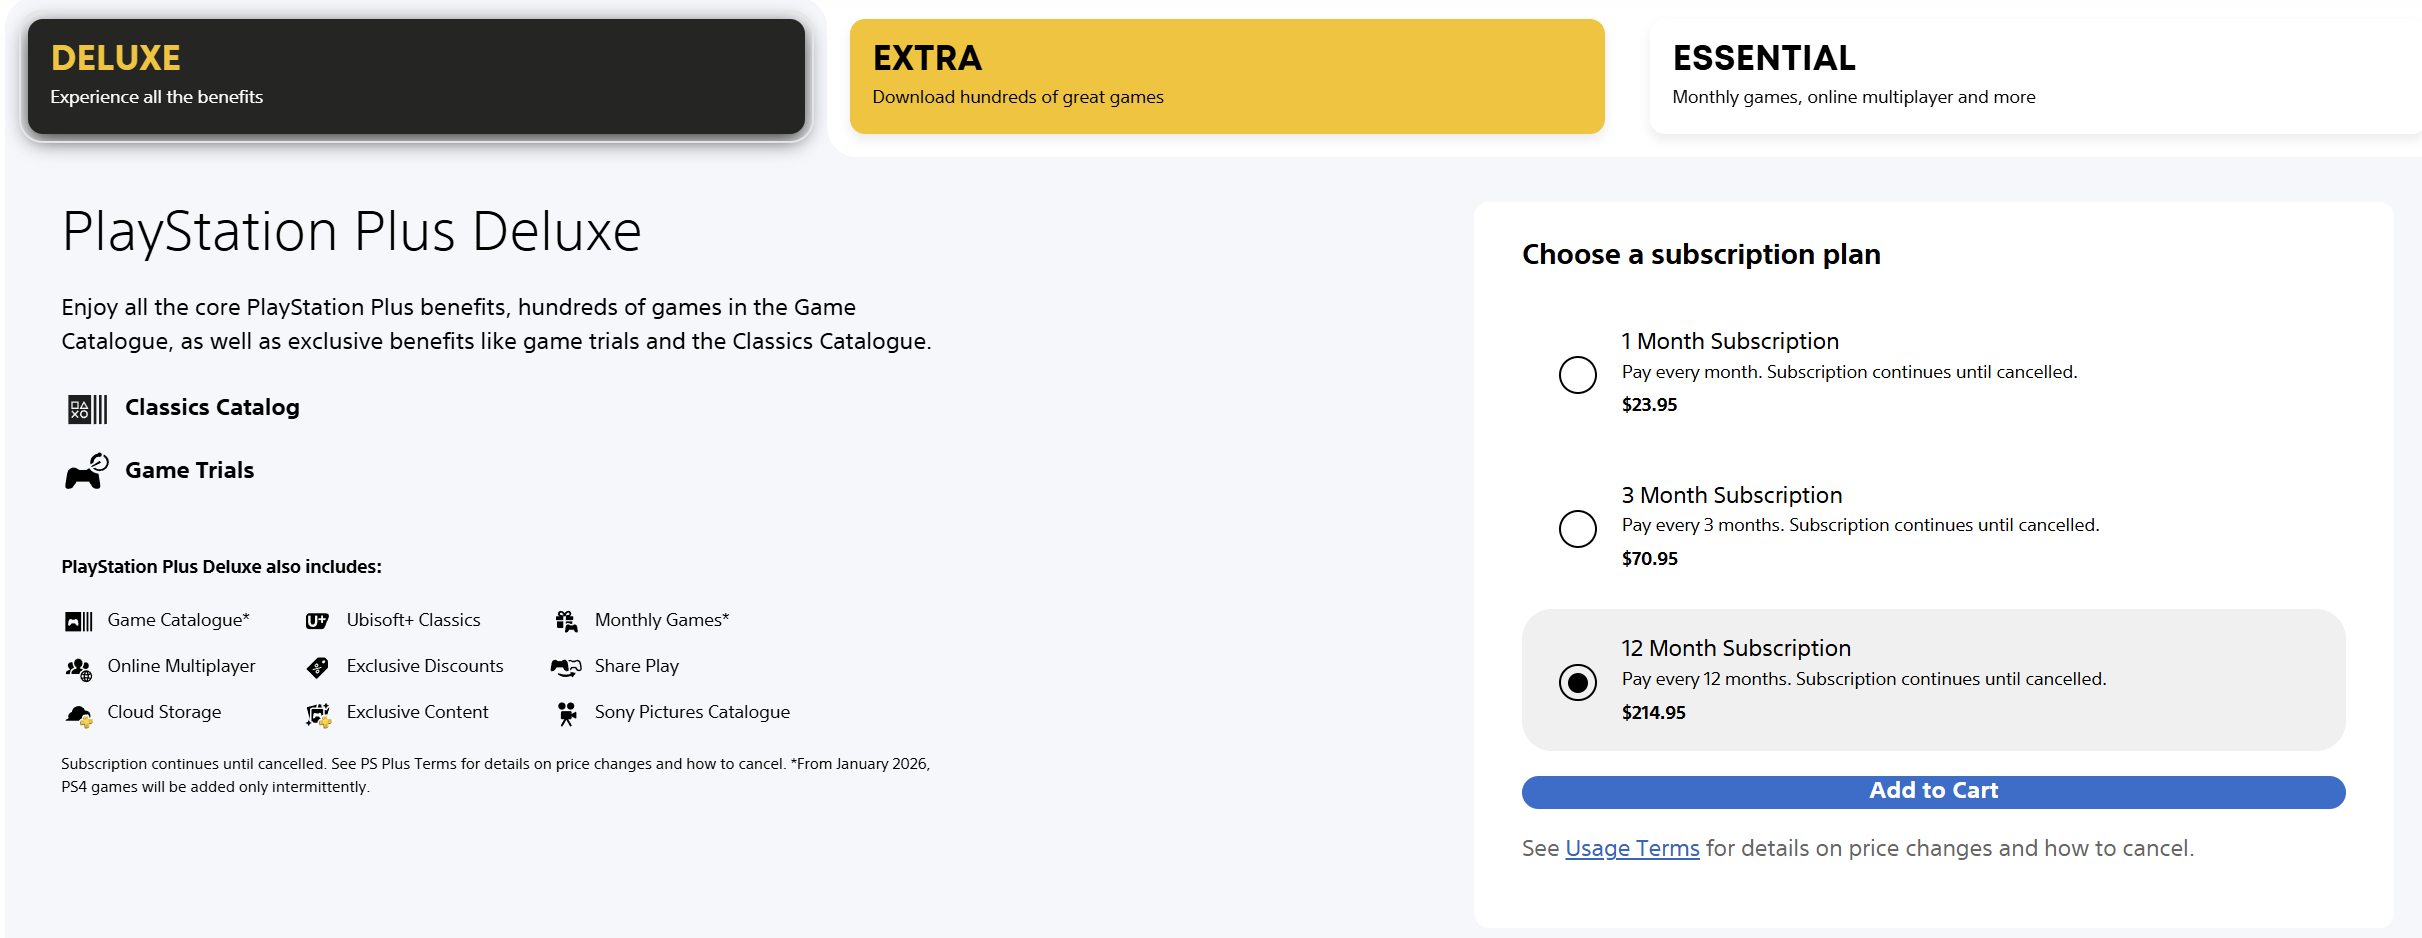The image size is (2422, 938).
Task: Click the Monthly Games gift icon
Action: coord(566,621)
